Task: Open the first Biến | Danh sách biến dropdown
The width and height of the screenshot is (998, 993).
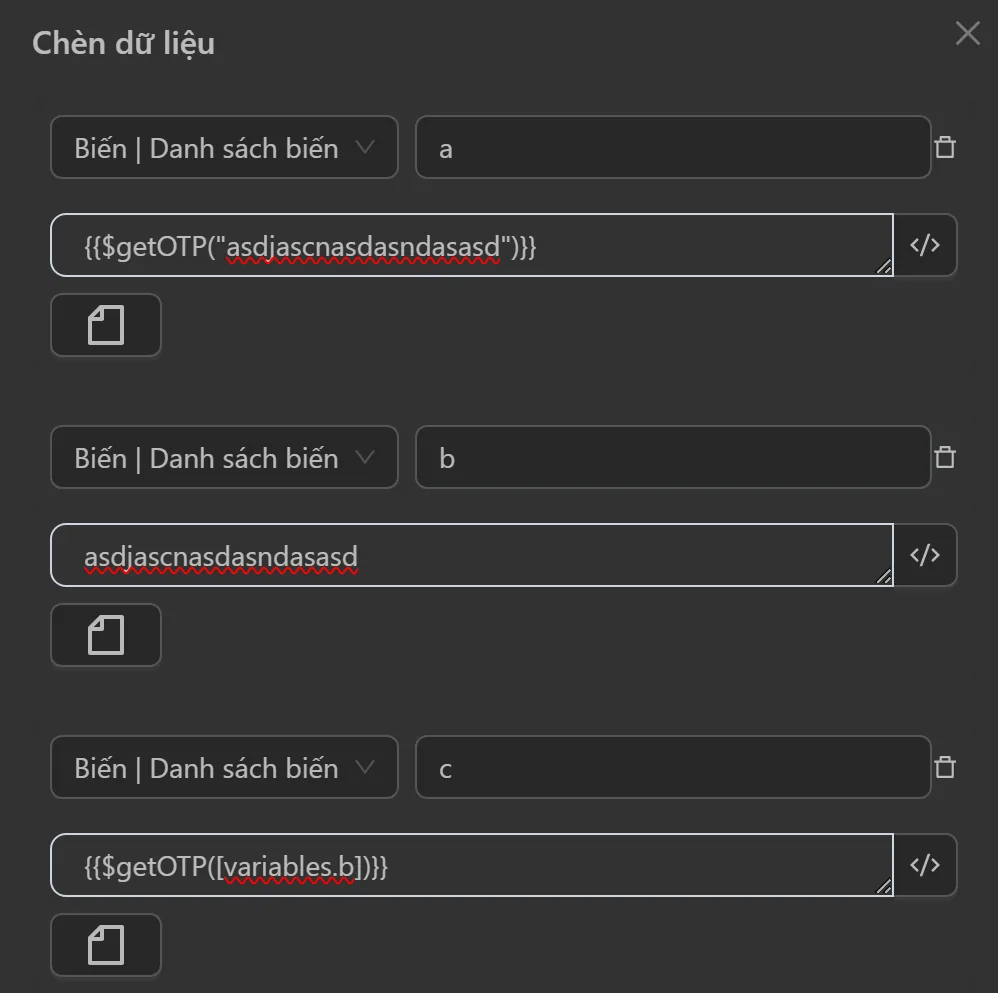Action: click(224, 148)
